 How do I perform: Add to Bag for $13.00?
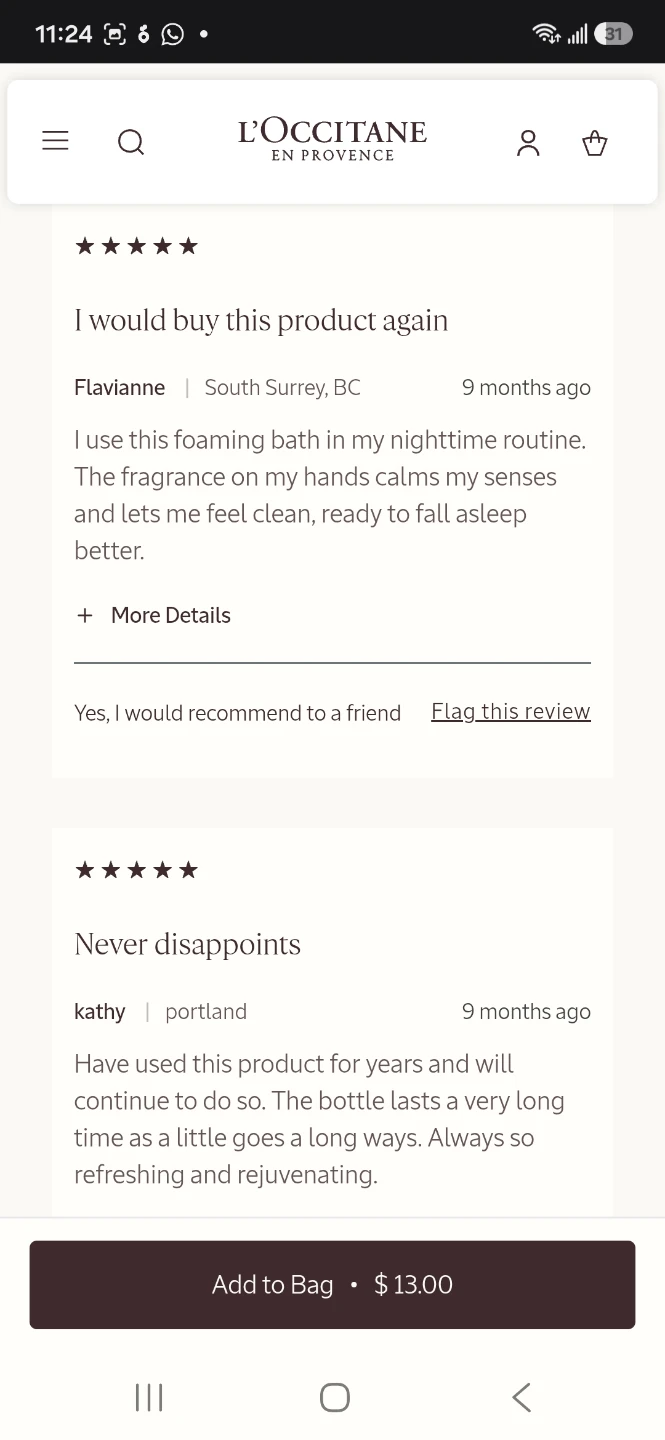pyautogui.click(x=332, y=1285)
